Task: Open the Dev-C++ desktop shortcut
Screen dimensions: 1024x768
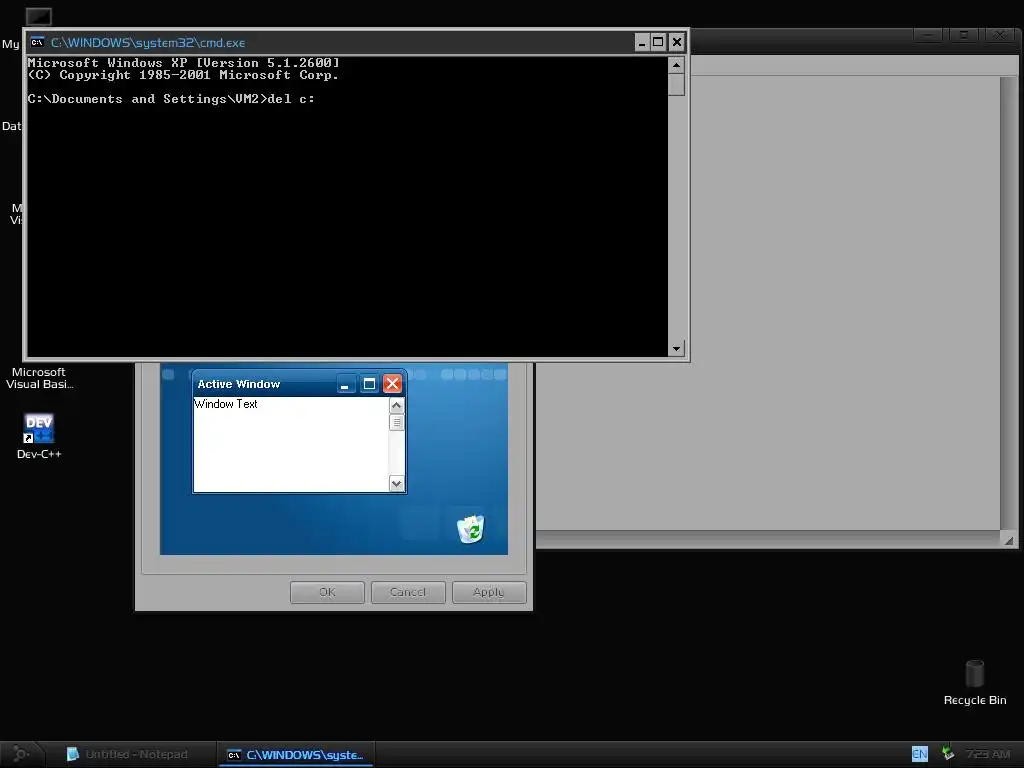Action: click(x=39, y=436)
